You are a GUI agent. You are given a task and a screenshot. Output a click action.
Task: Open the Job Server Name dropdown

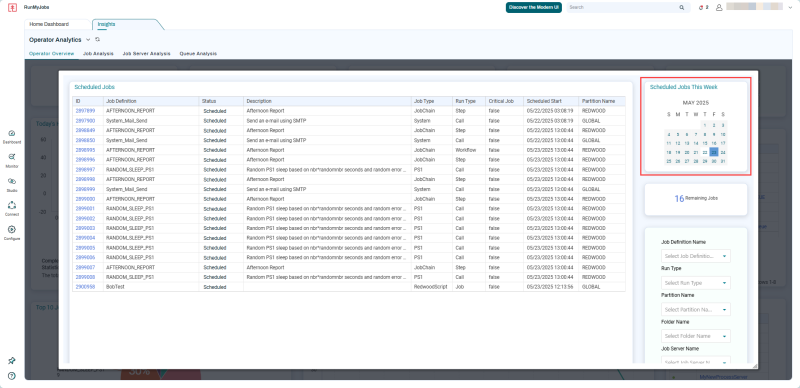point(695,360)
